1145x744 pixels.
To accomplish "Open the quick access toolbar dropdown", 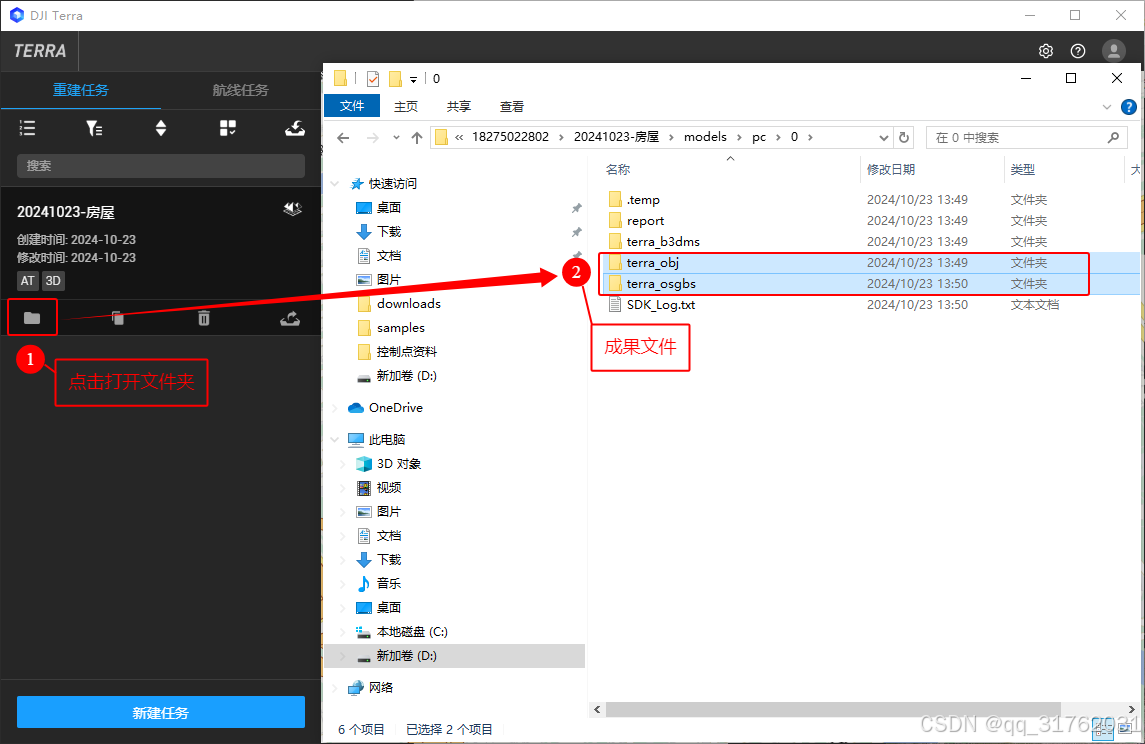I will pos(413,79).
